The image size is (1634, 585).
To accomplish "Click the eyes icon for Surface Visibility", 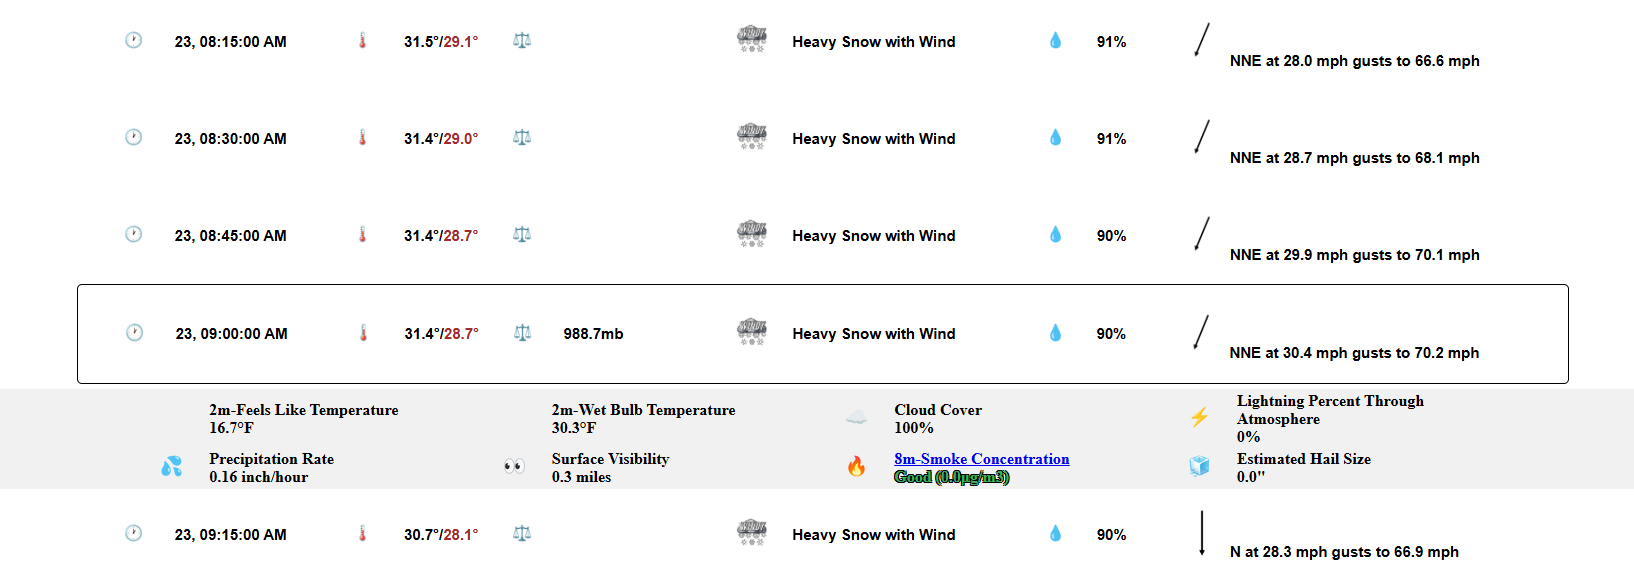I will (514, 466).
